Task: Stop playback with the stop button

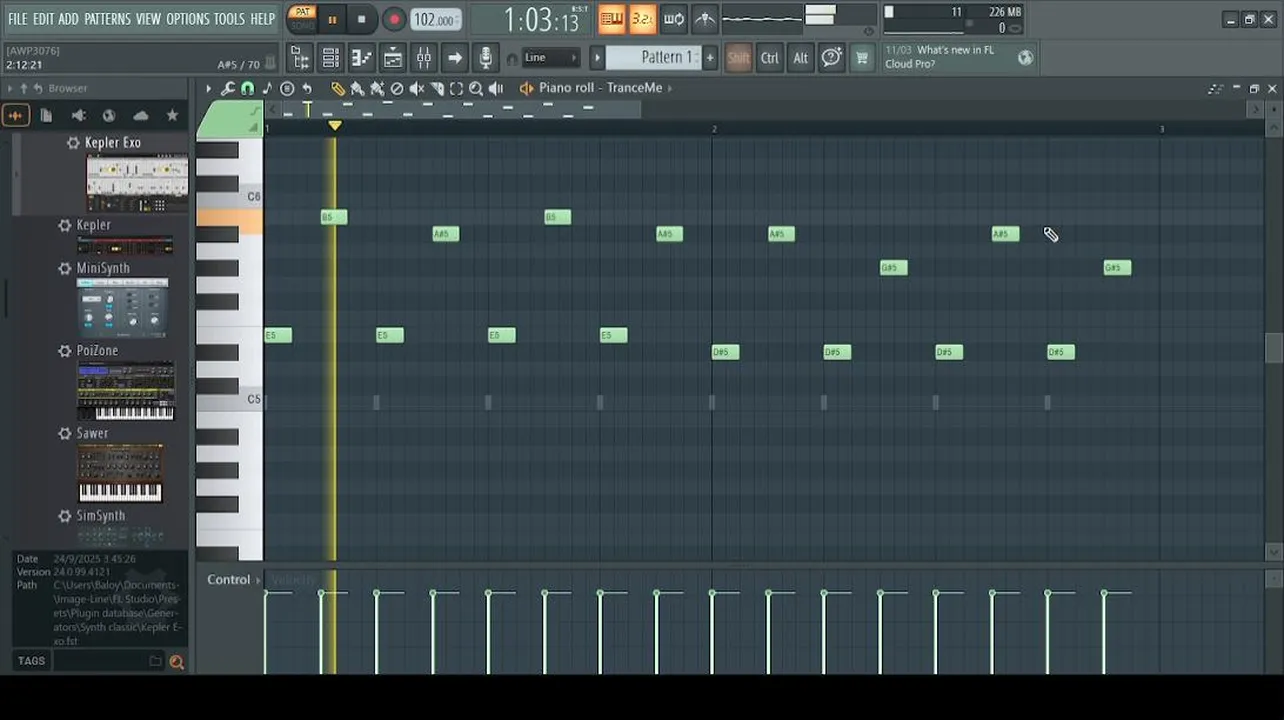Action: [361, 19]
